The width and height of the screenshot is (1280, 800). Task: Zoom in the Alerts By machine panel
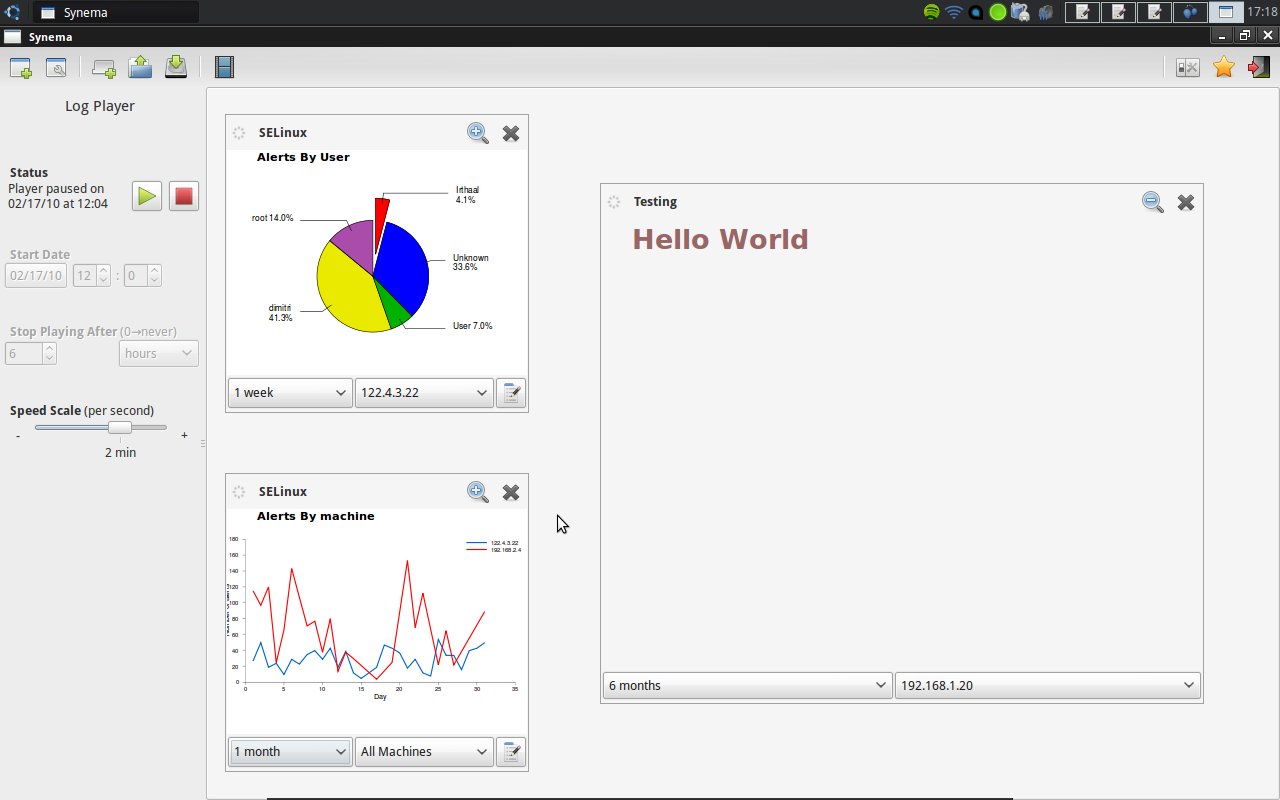pyautogui.click(x=478, y=492)
